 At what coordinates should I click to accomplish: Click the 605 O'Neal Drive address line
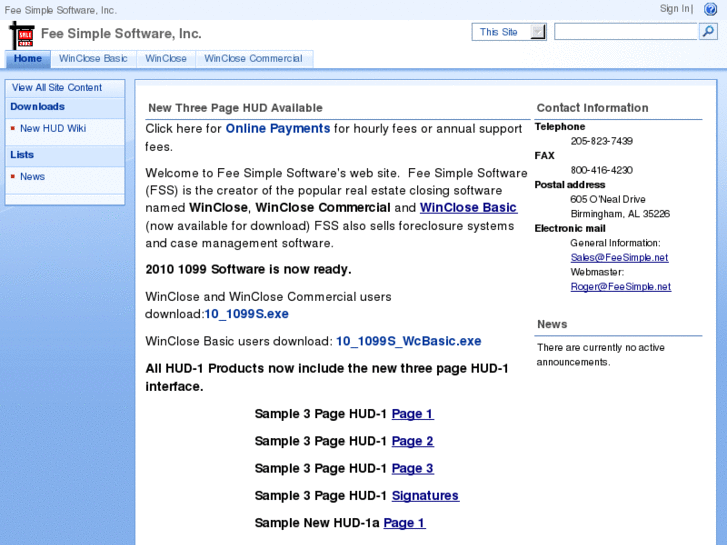(607, 199)
